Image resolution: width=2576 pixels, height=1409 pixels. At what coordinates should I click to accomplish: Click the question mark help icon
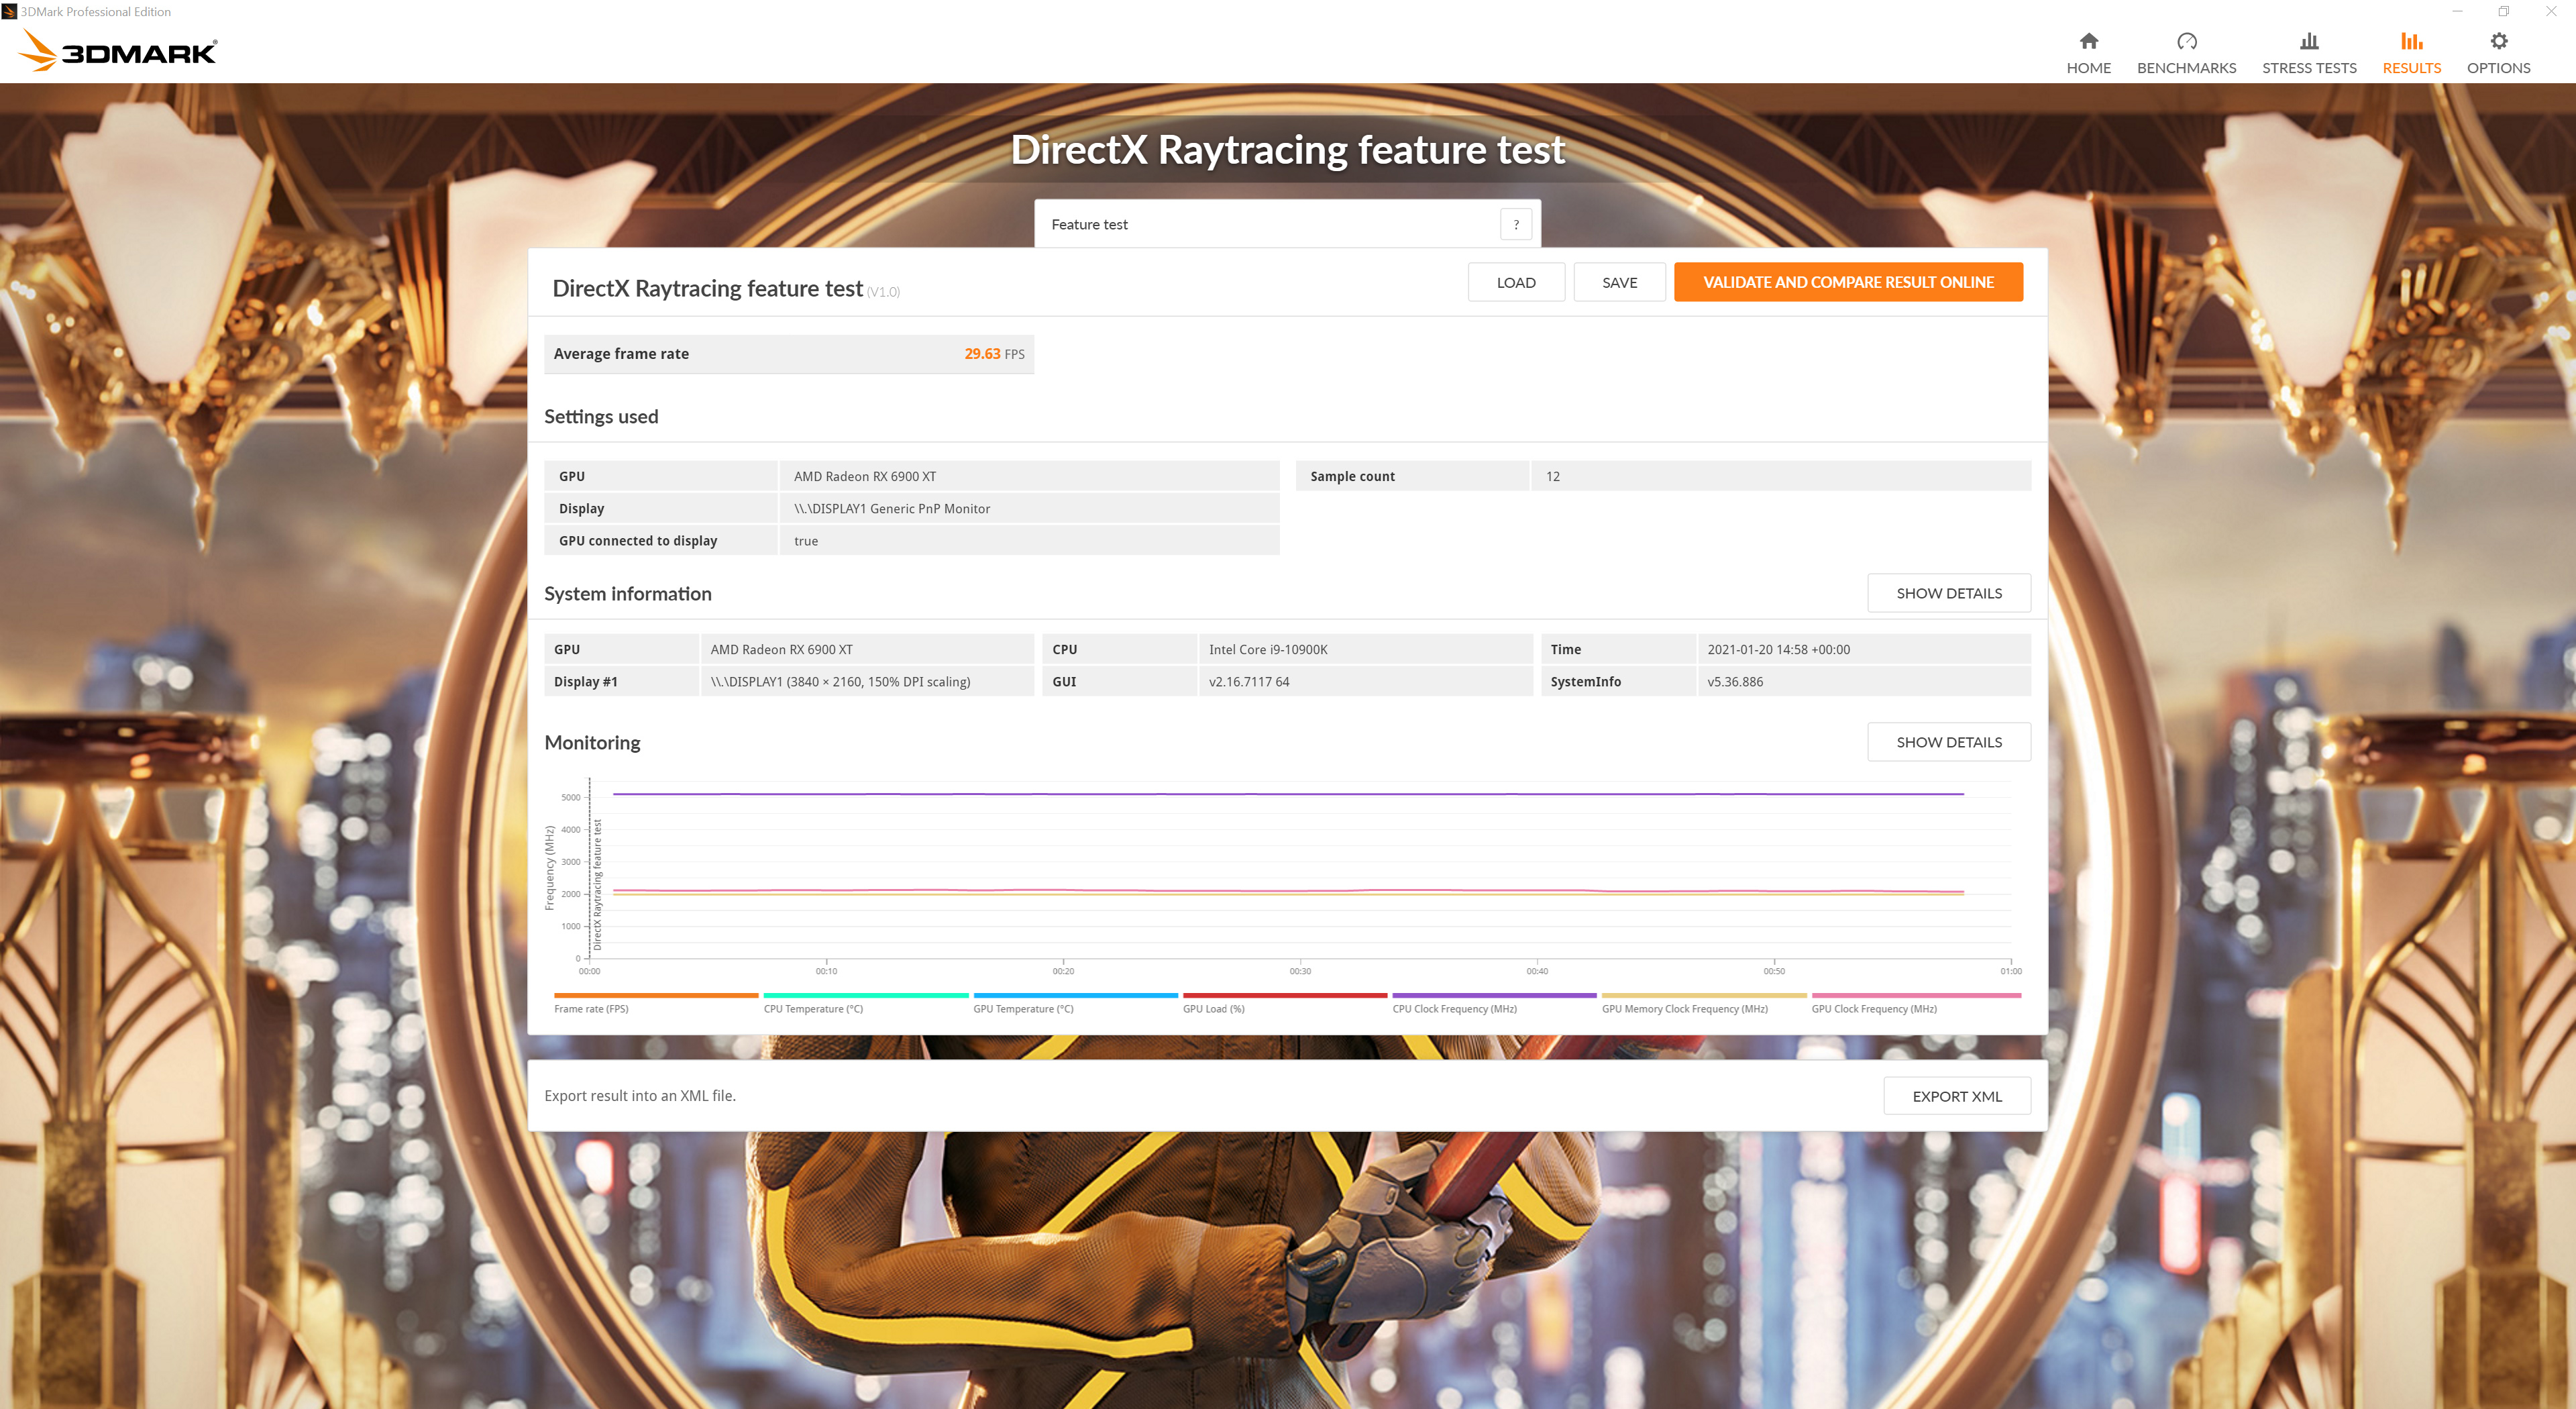[1515, 224]
